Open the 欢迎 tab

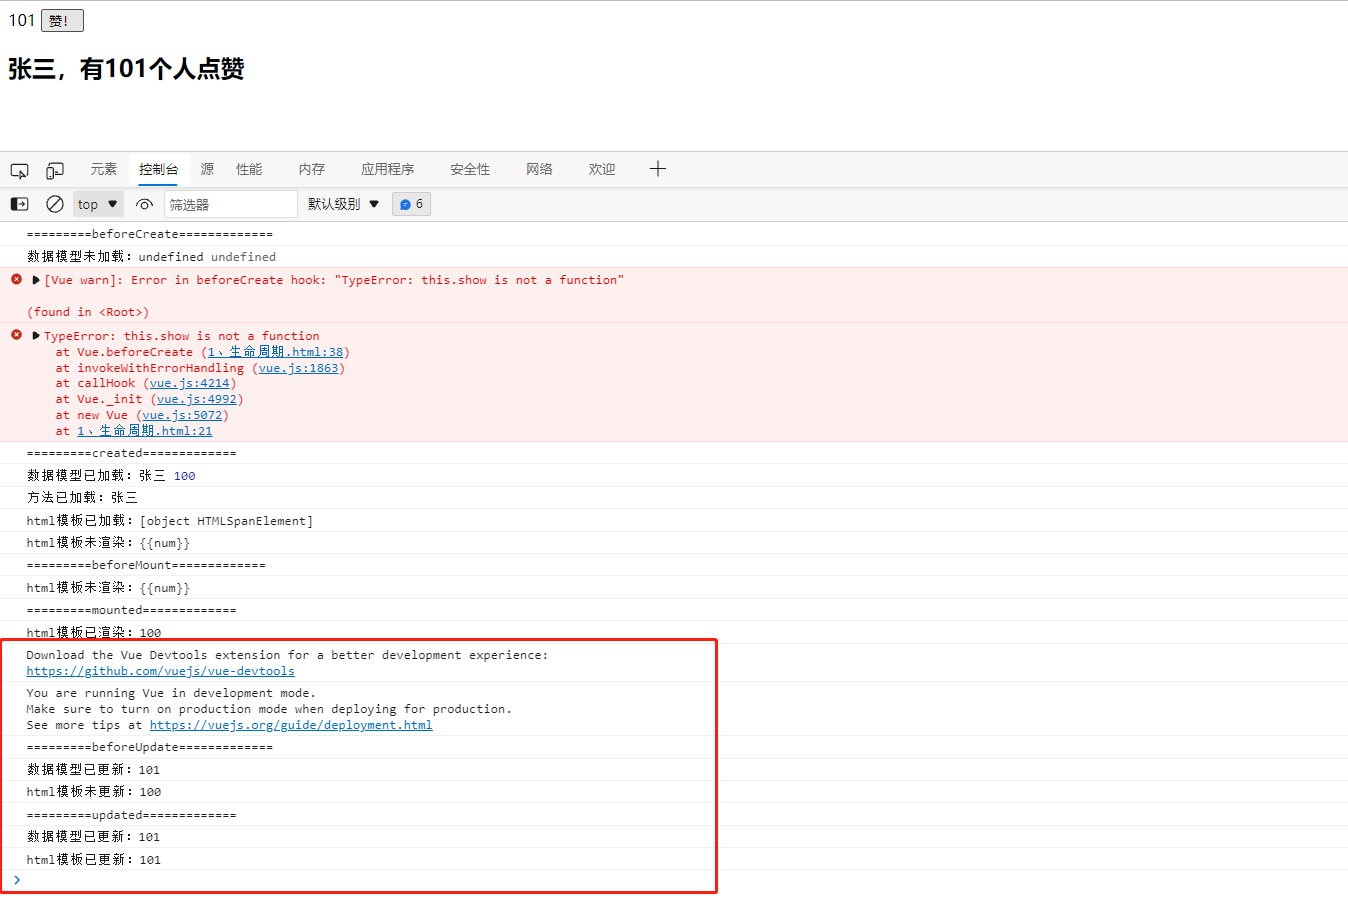pyautogui.click(x=602, y=170)
